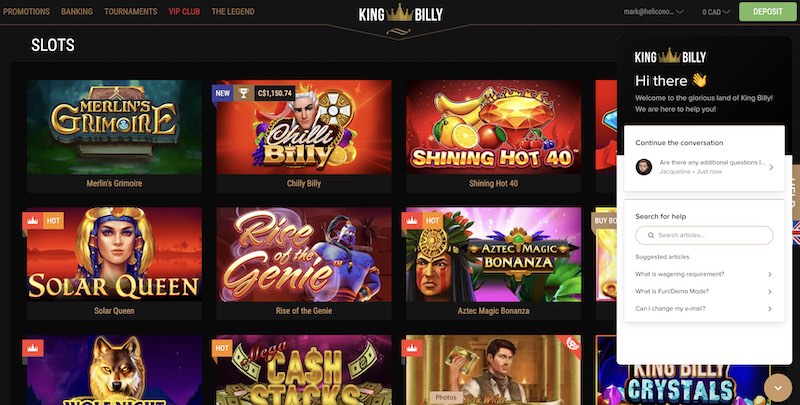Open the Tournaments menu item
This screenshot has width=800, height=405.
click(131, 11)
